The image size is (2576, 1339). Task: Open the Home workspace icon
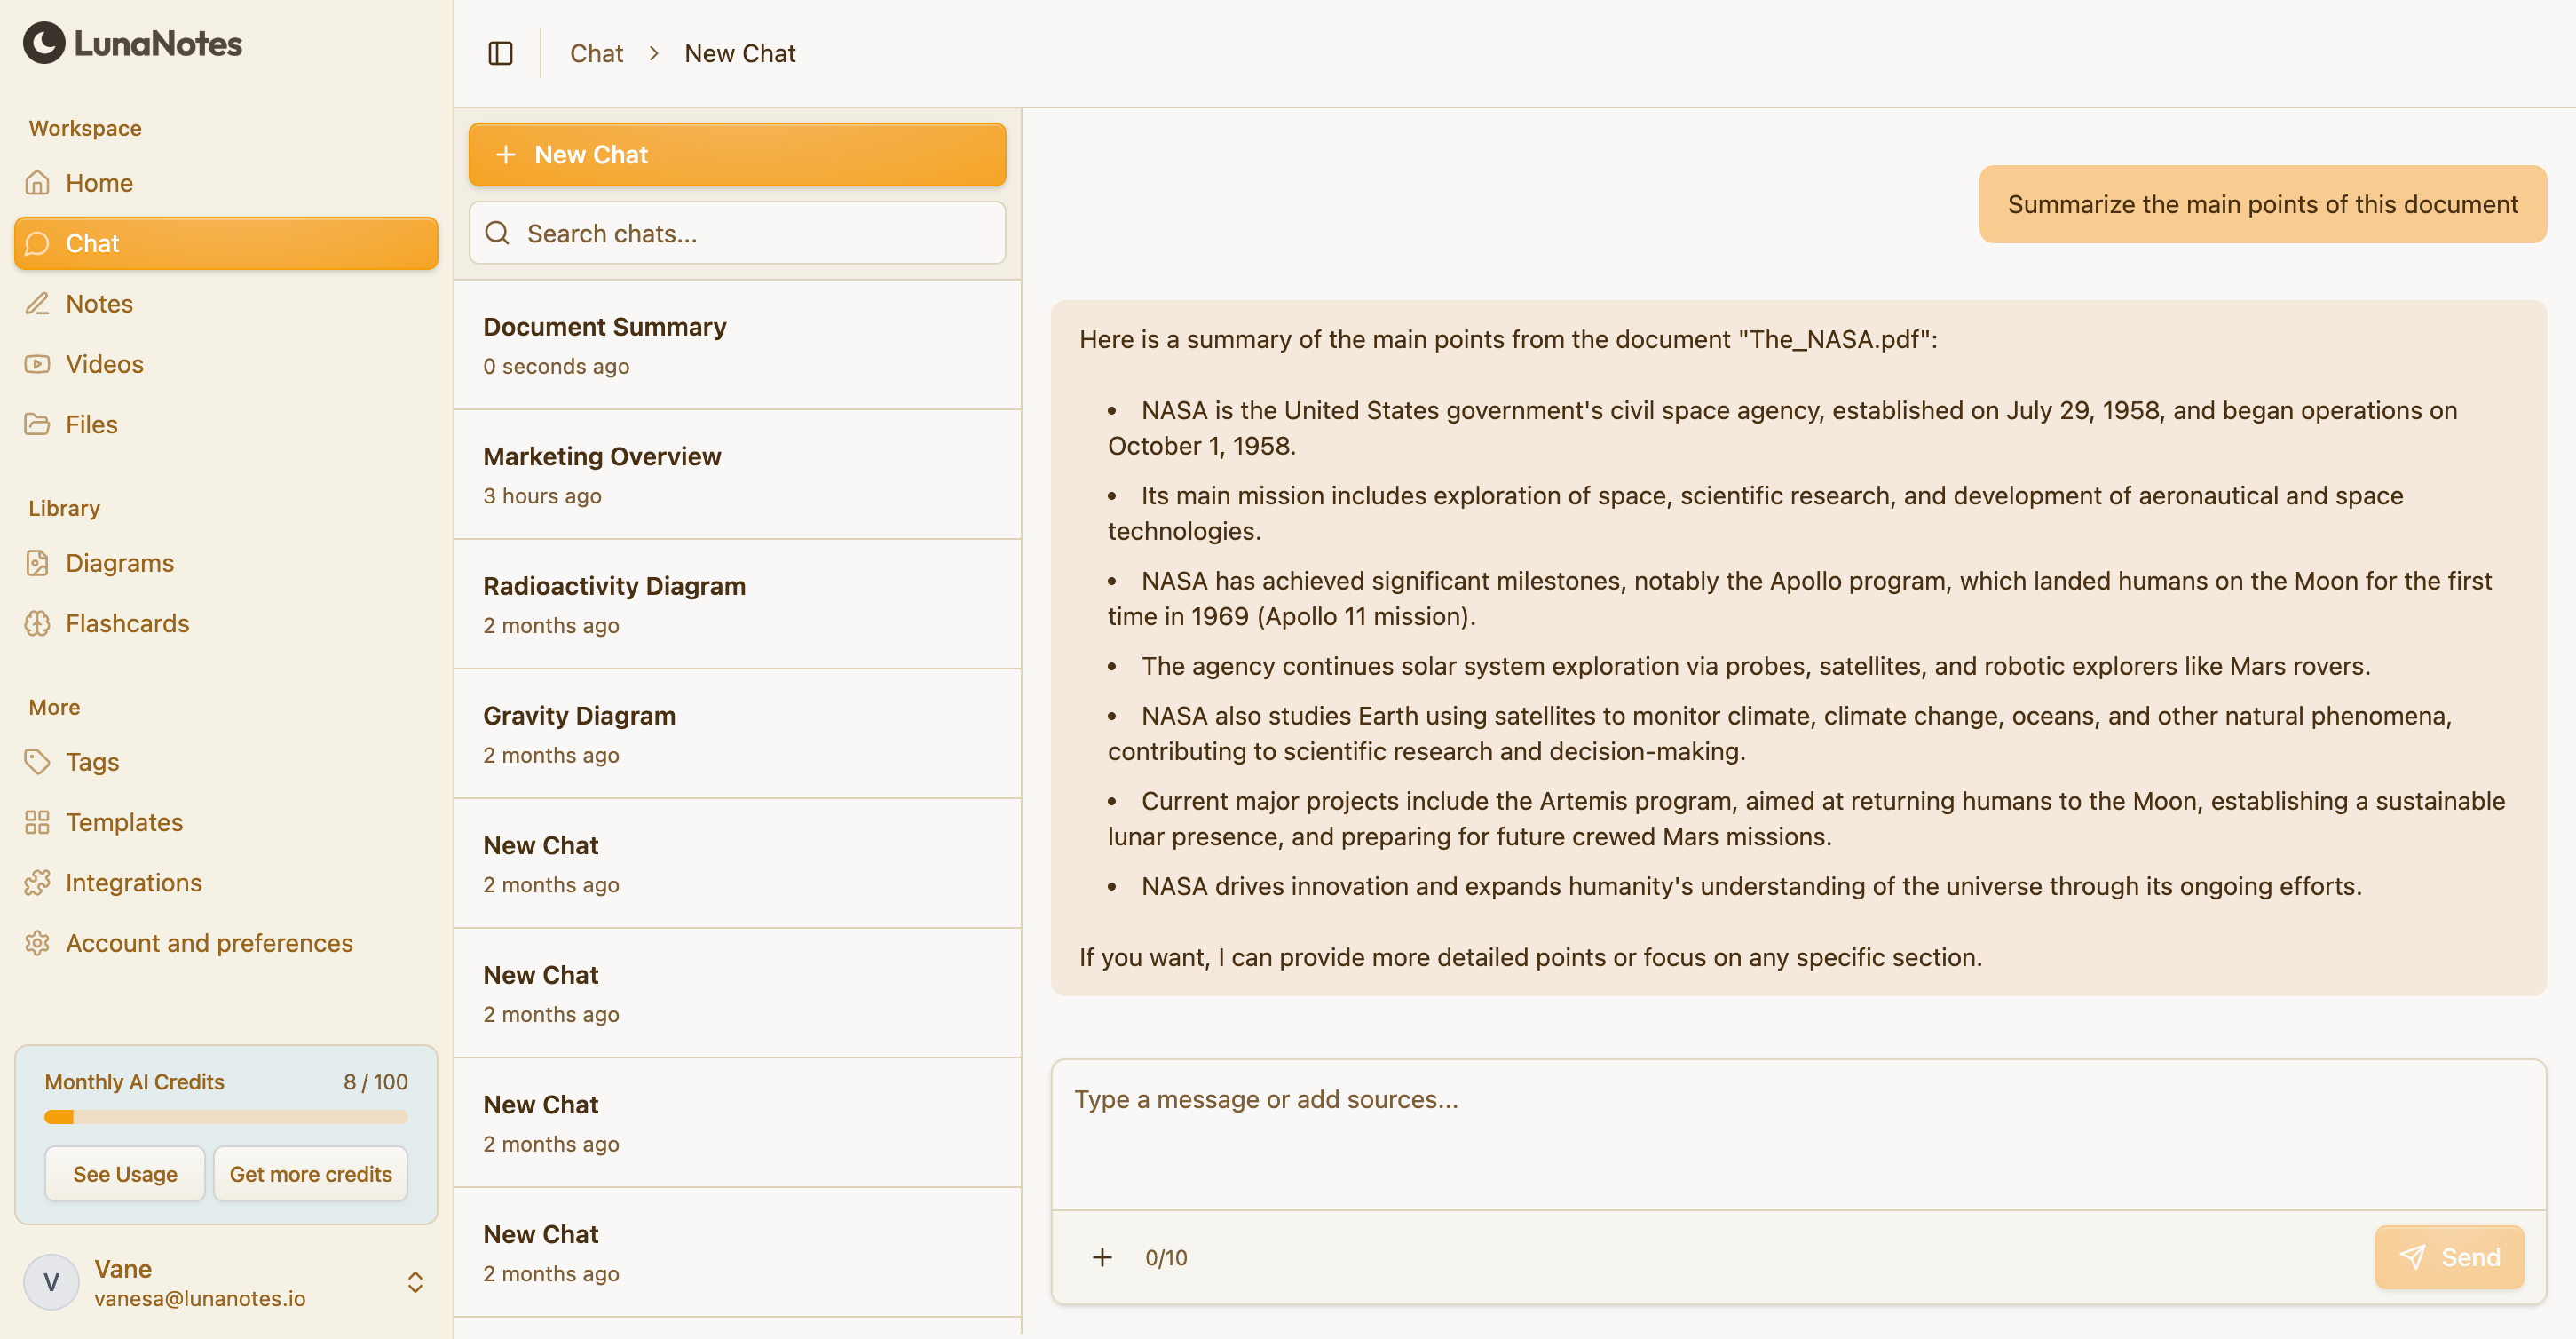point(37,183)
